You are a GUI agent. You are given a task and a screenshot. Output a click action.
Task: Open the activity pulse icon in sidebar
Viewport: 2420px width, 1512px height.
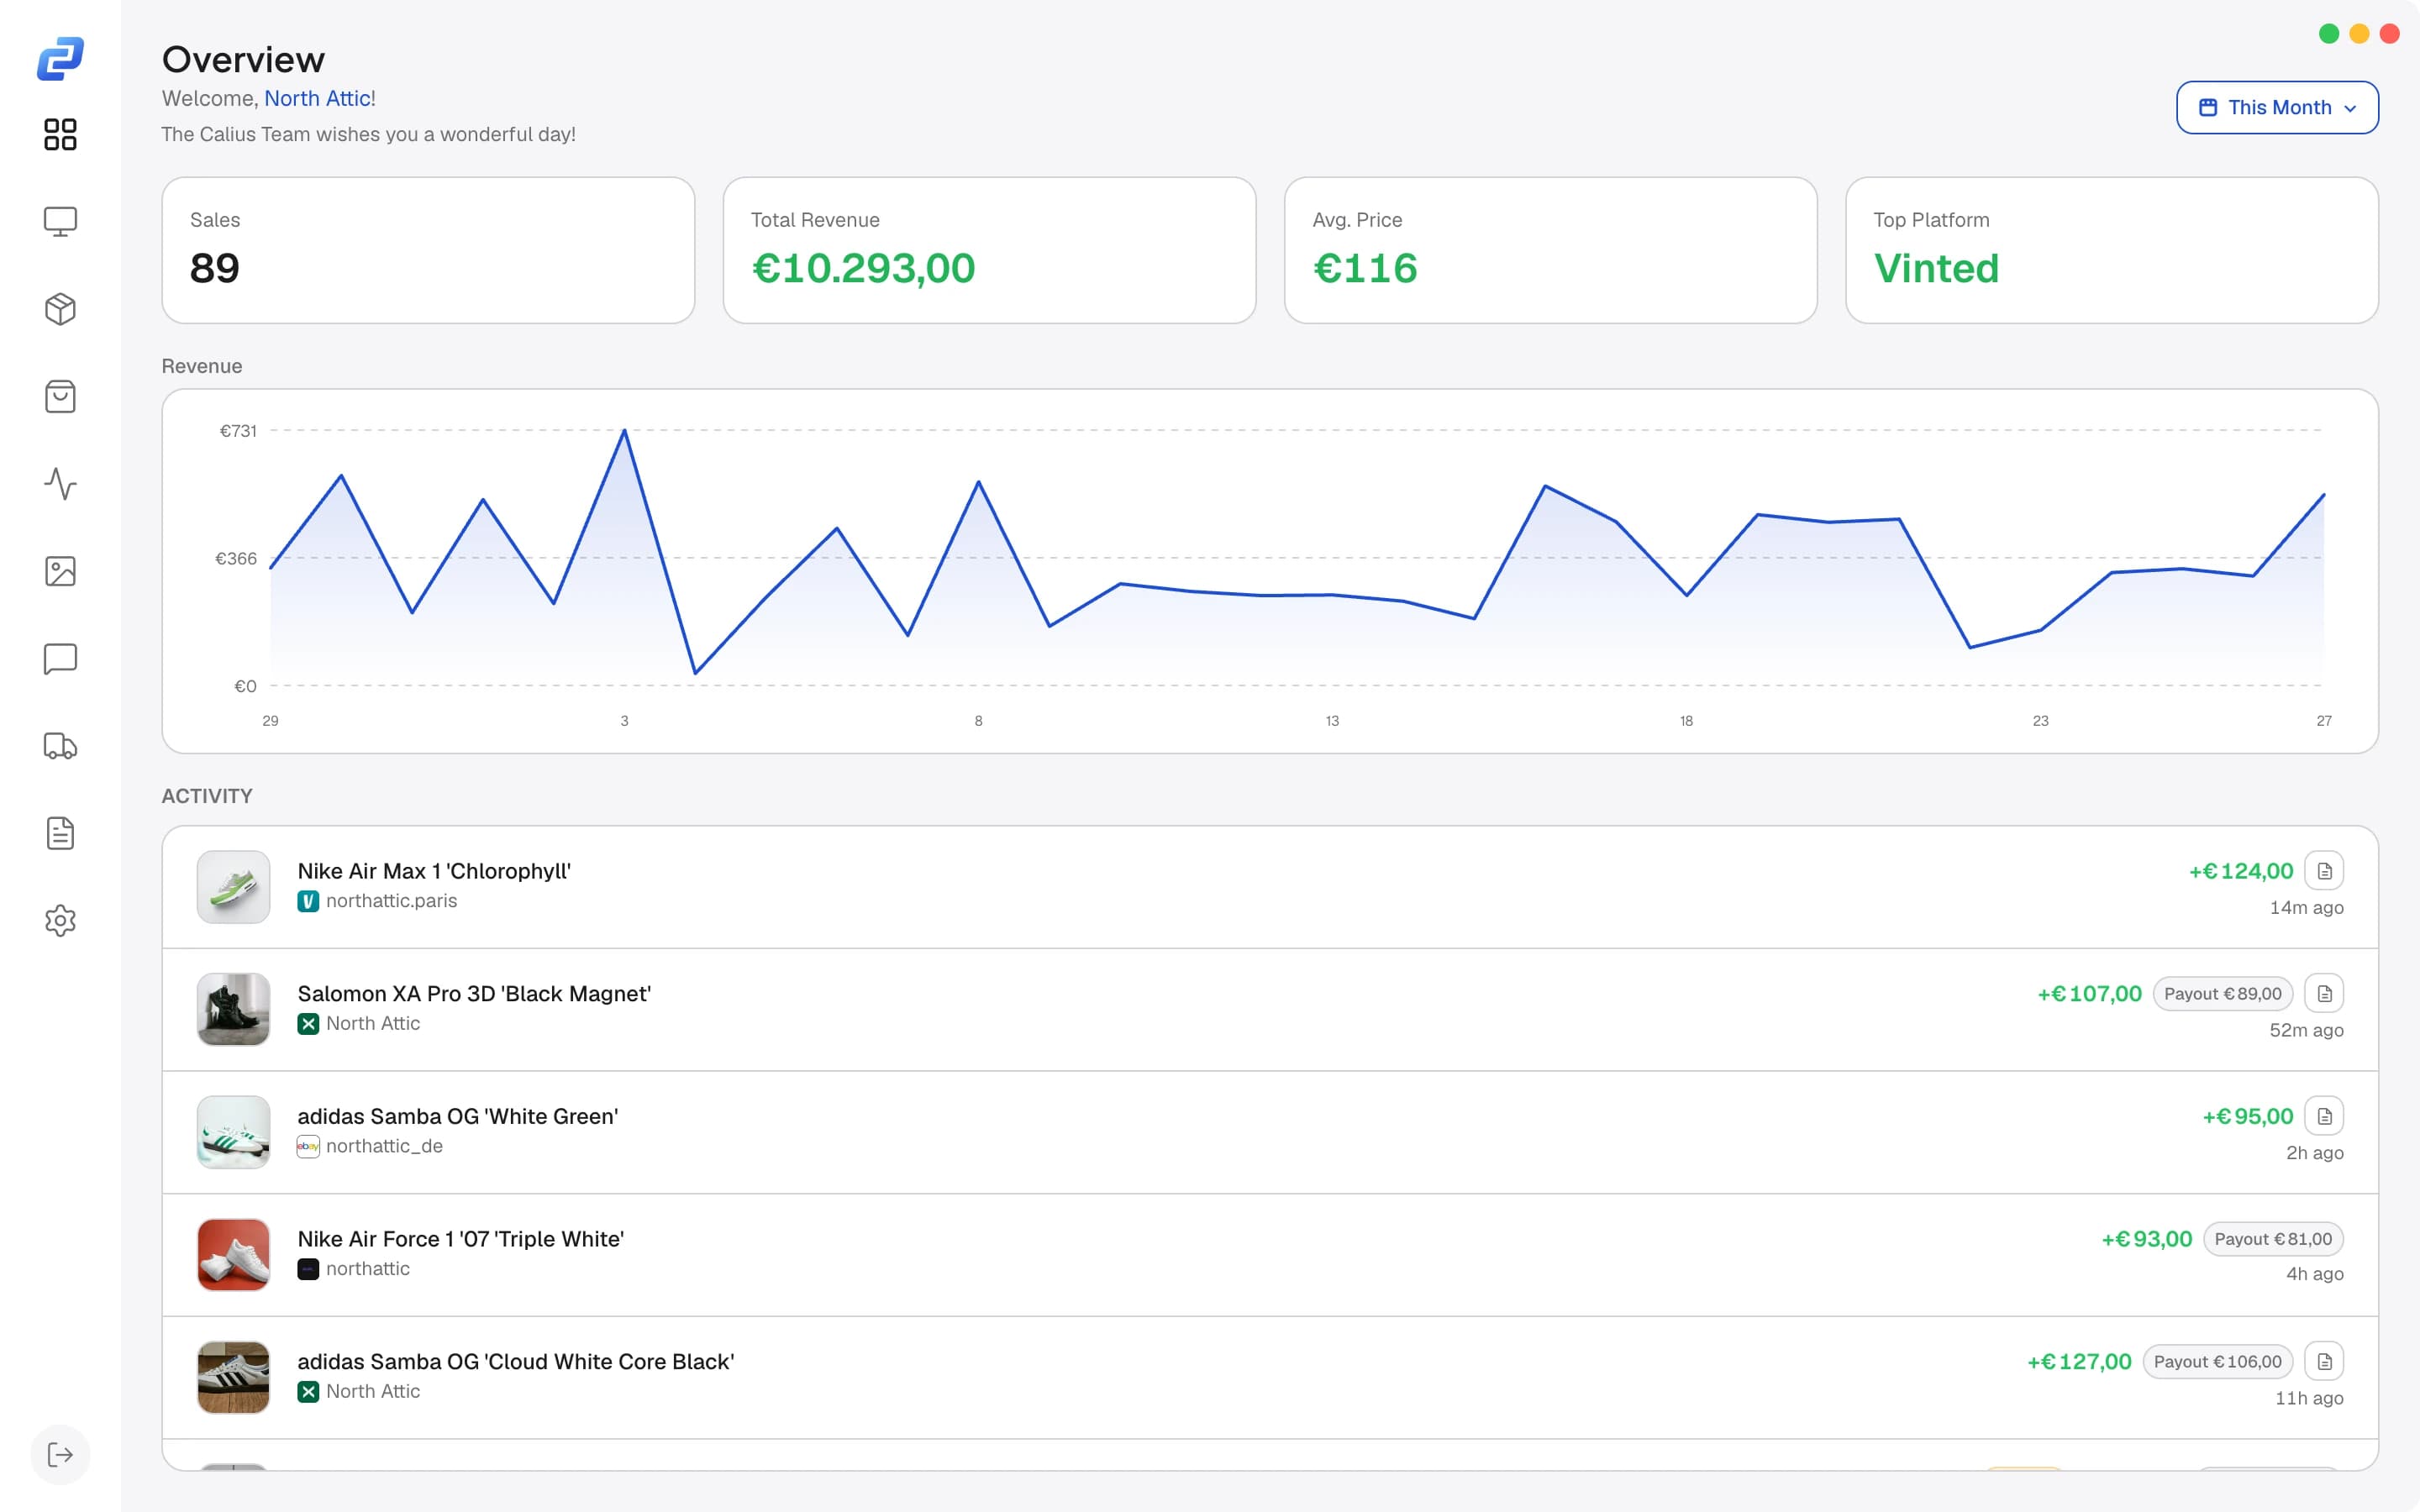(60, 484)
